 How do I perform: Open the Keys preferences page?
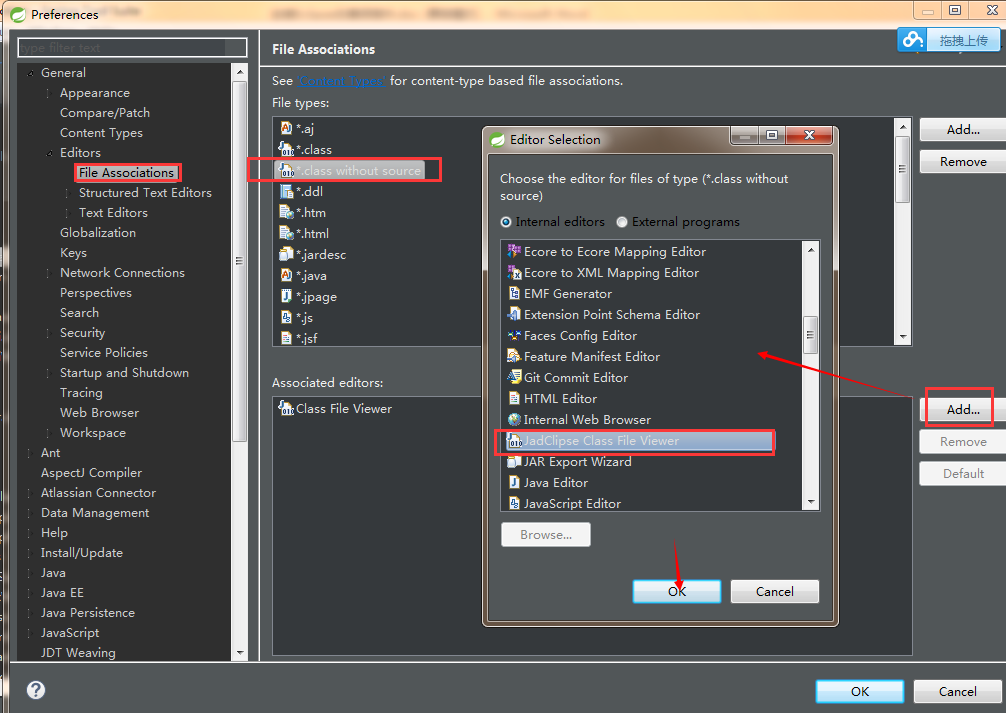pos(73,253)
